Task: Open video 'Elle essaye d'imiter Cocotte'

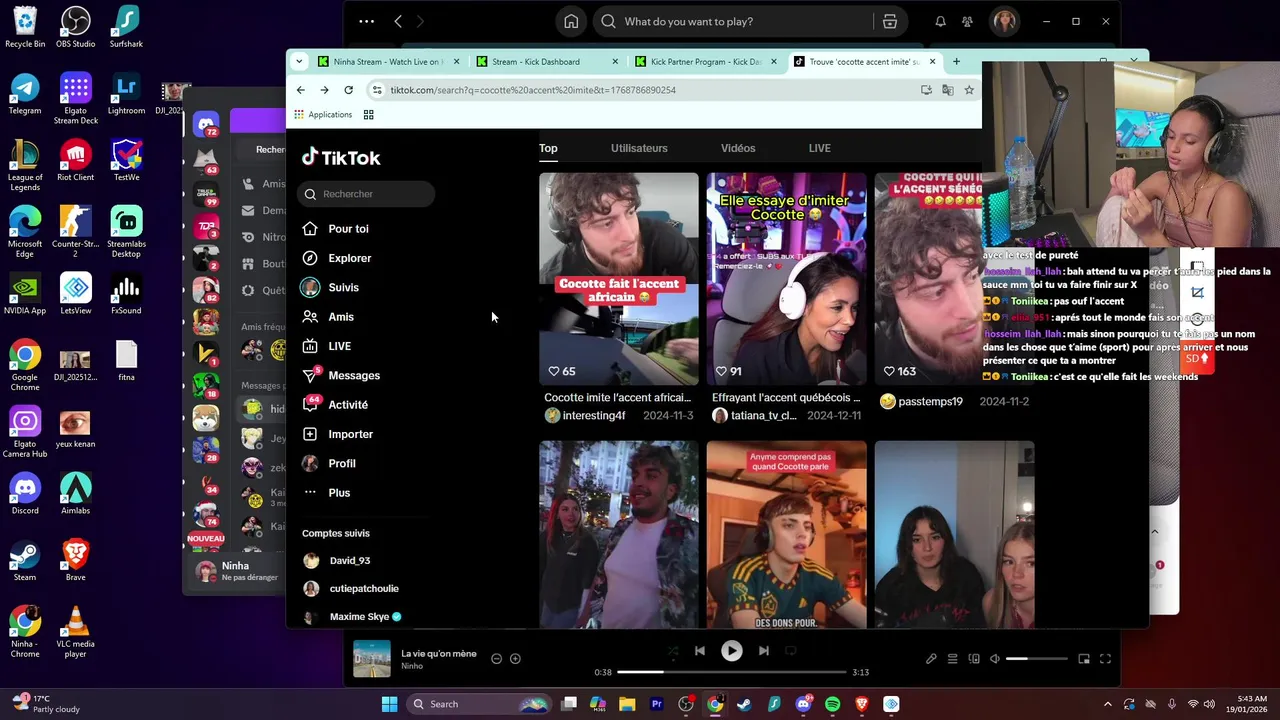Action: 786,279
